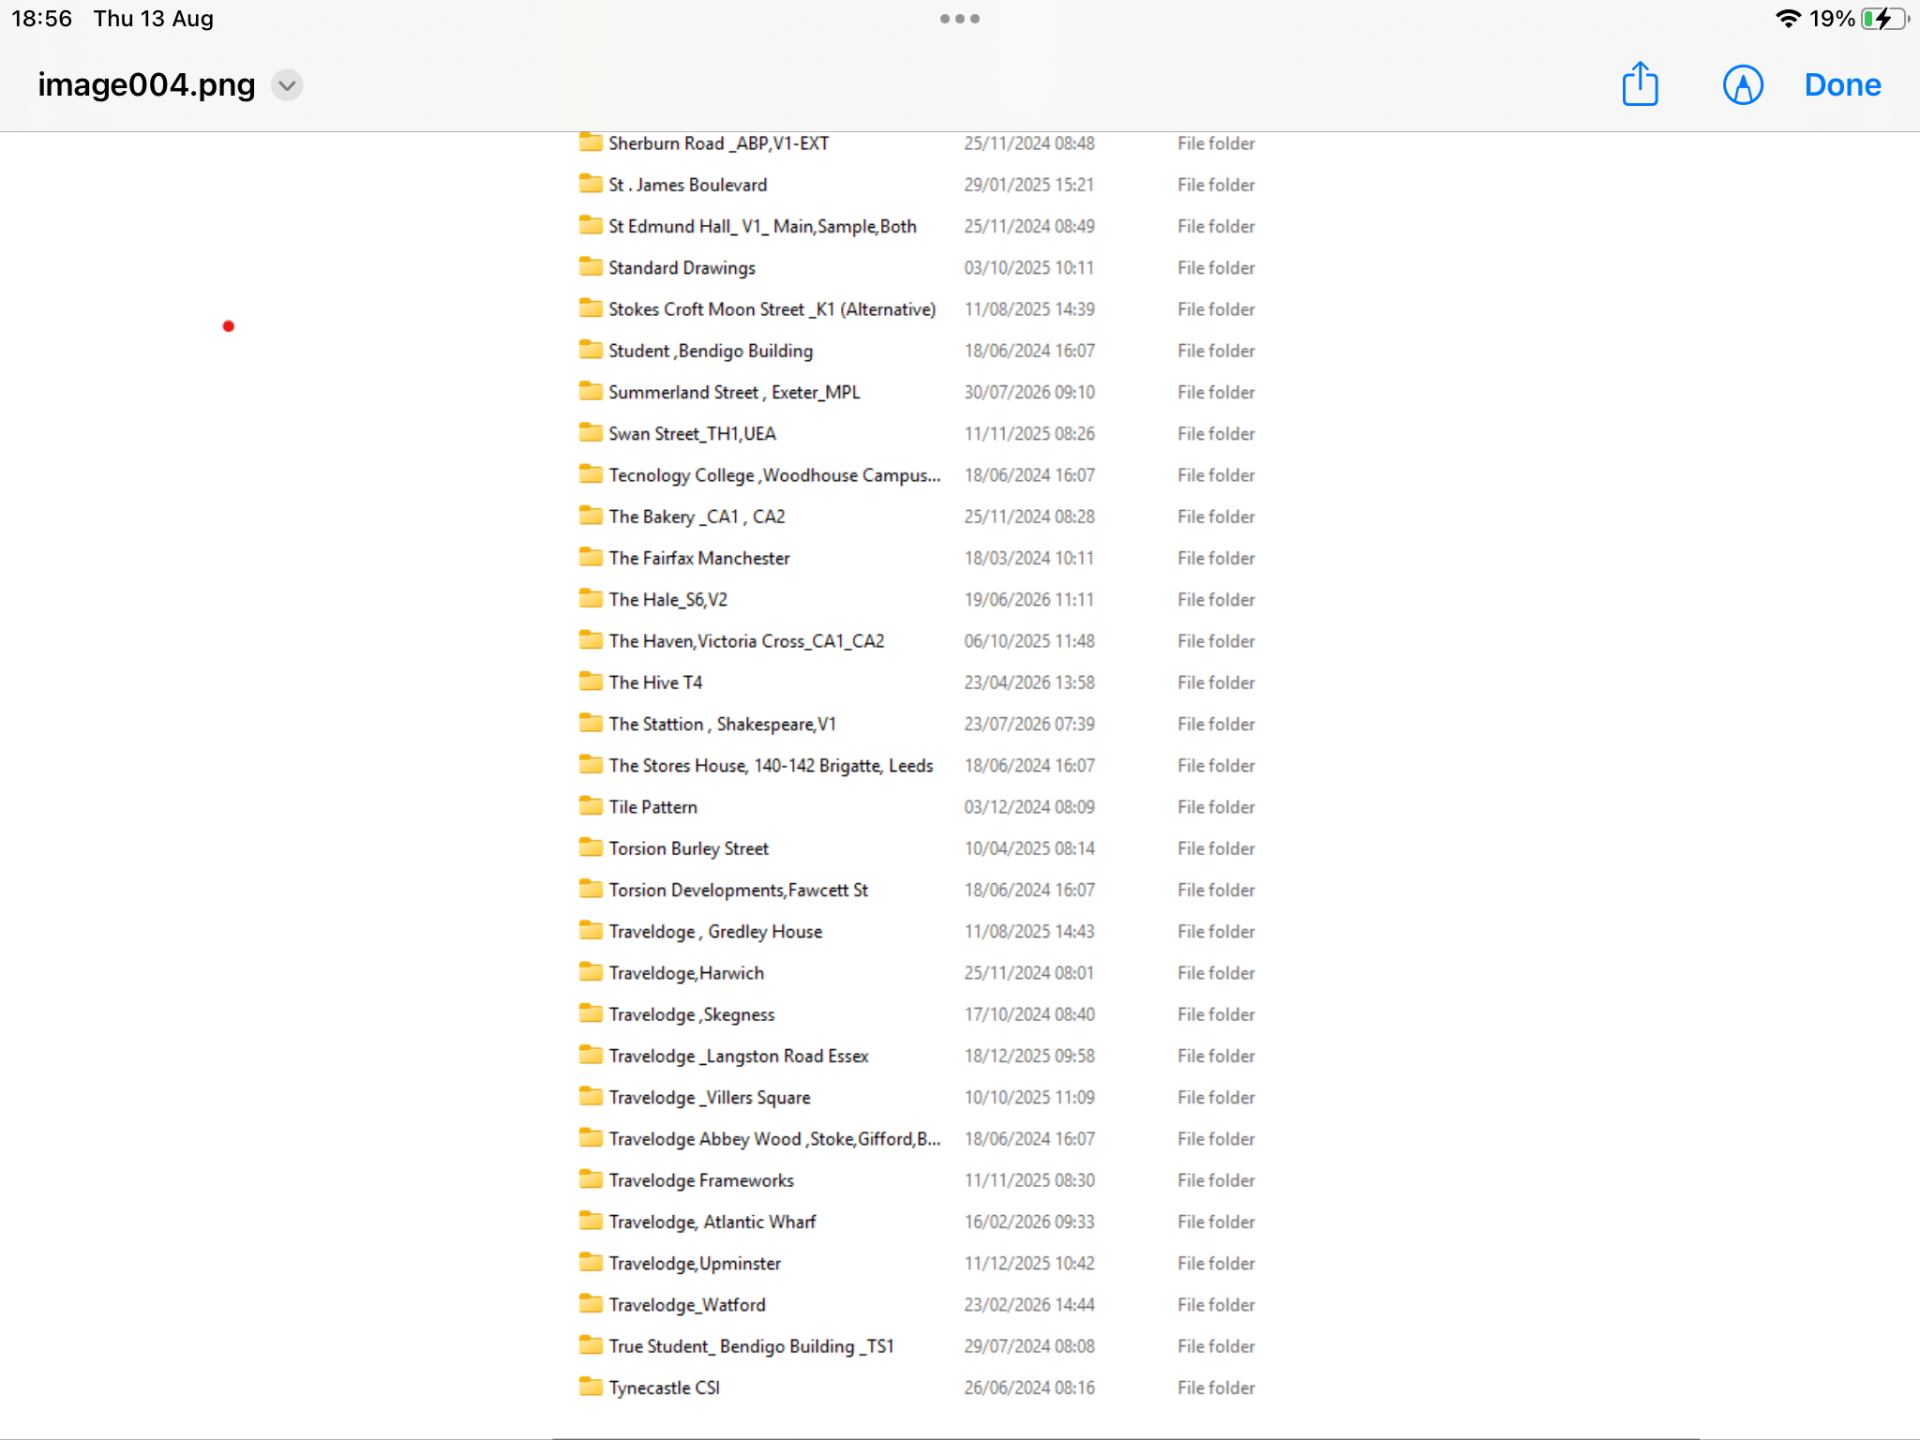Tap the Share icon
The width and height of the screenshot is (1920, 1440).
pyautogui.click(x=1640, y=84)
